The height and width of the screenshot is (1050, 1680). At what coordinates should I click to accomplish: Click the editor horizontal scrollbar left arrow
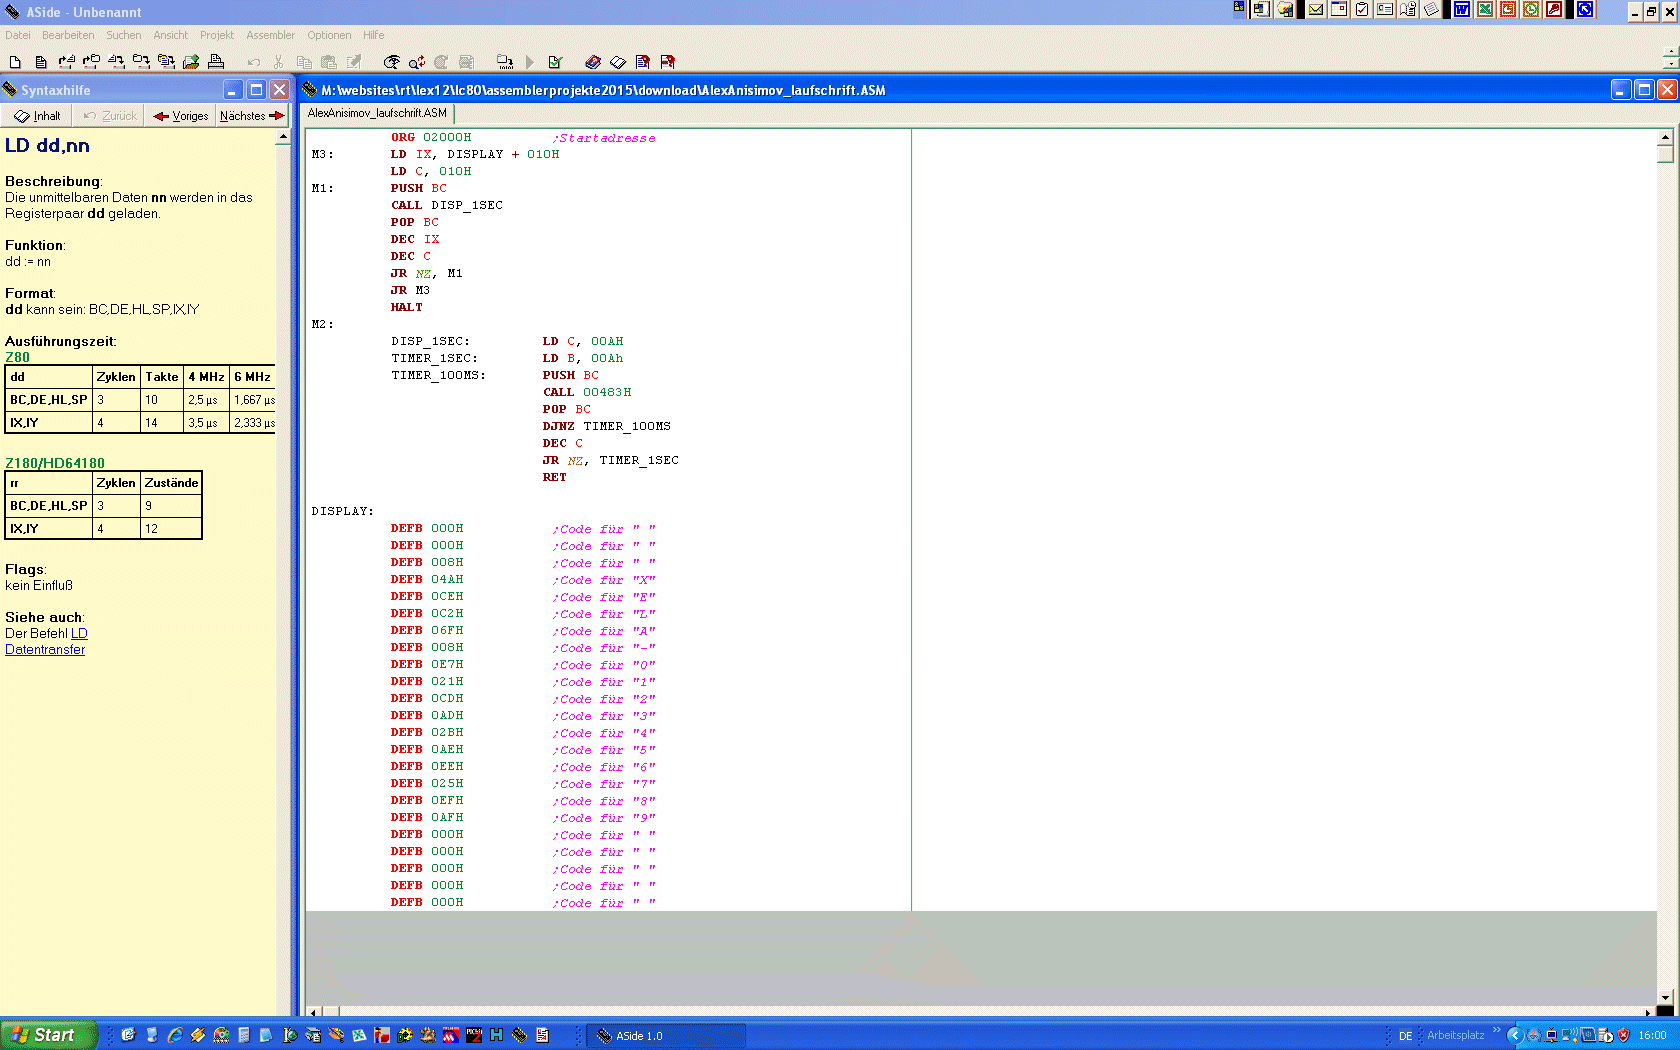point(314,1012)
